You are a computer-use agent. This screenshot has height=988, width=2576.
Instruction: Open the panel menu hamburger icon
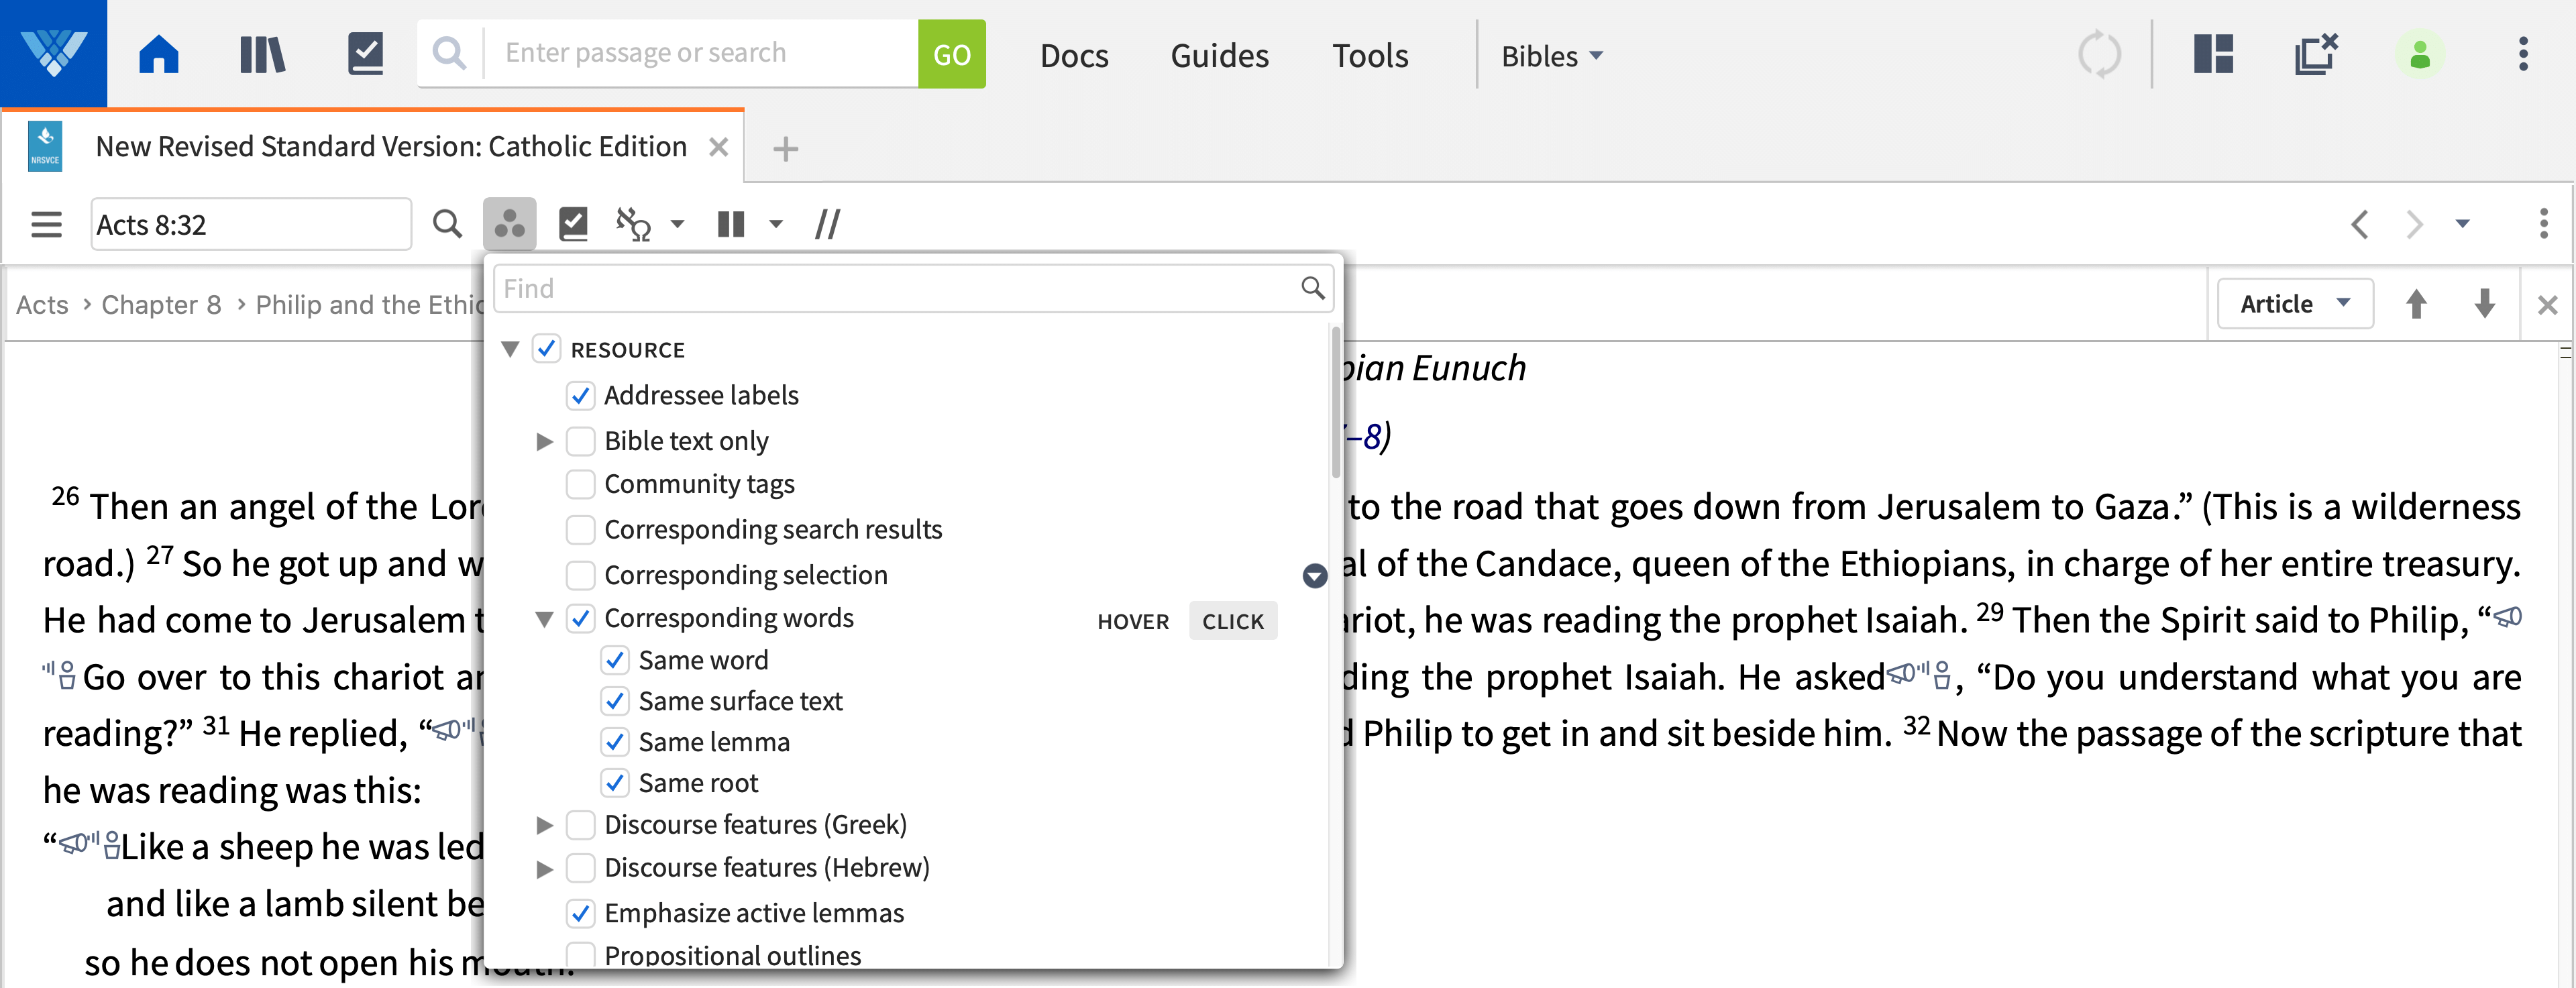pyautogui.click(x=46, y=224)
